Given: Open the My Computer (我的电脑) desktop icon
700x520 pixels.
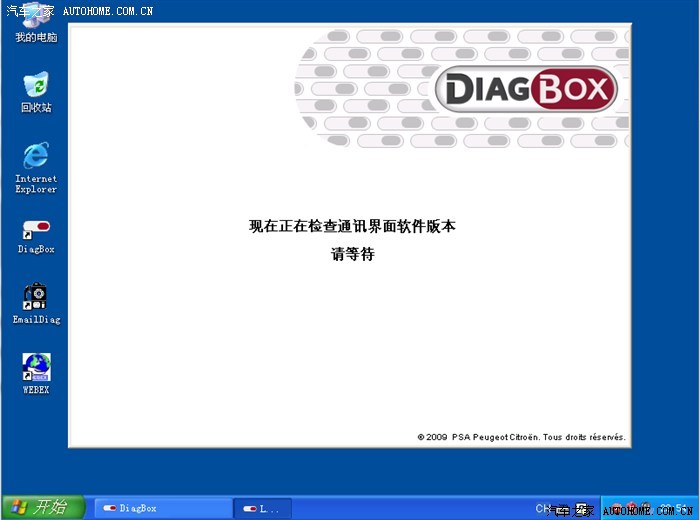Looking at the screenshot, I should [35, 25].
